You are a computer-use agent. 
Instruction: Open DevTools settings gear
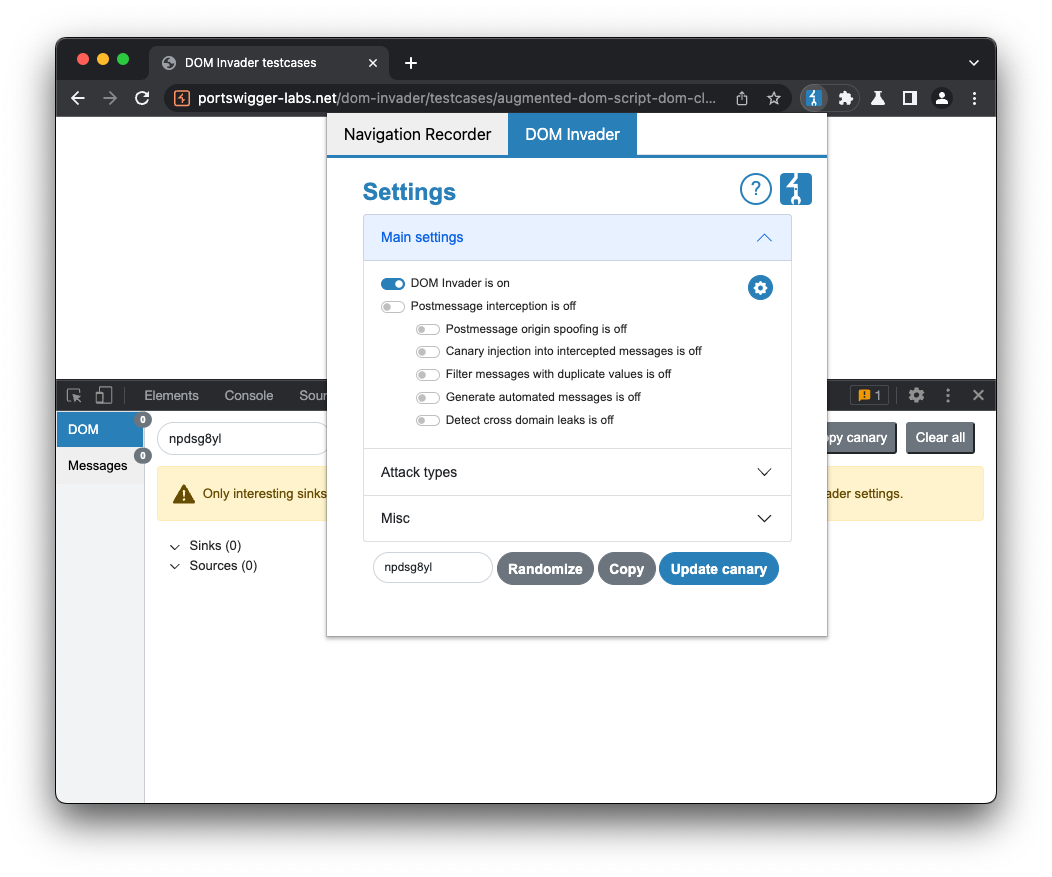click(x=916, y=396)
